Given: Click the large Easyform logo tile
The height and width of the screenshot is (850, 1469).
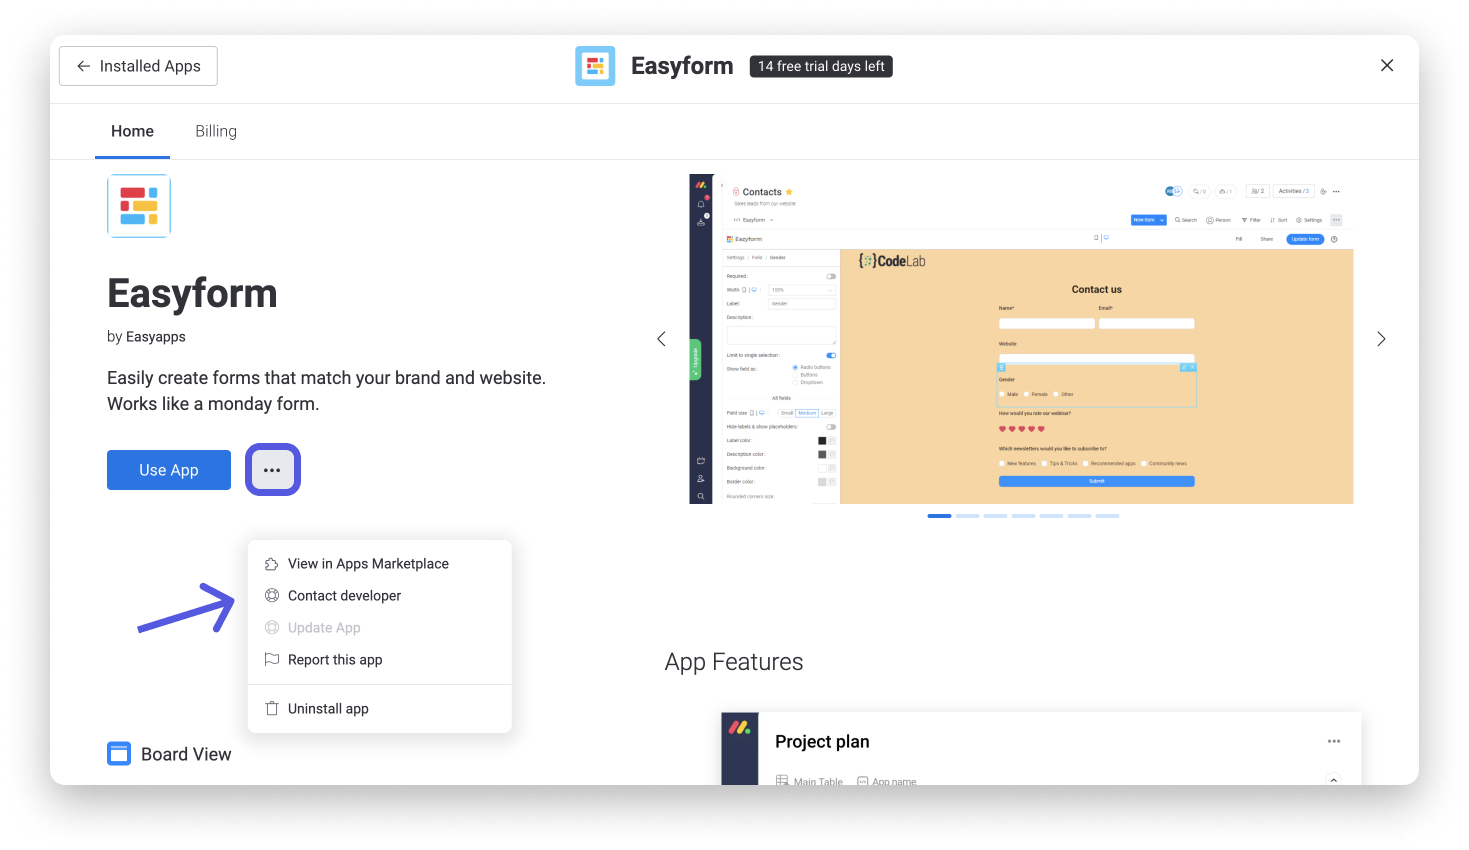Looking at the screenshot, I should (139, 206).
